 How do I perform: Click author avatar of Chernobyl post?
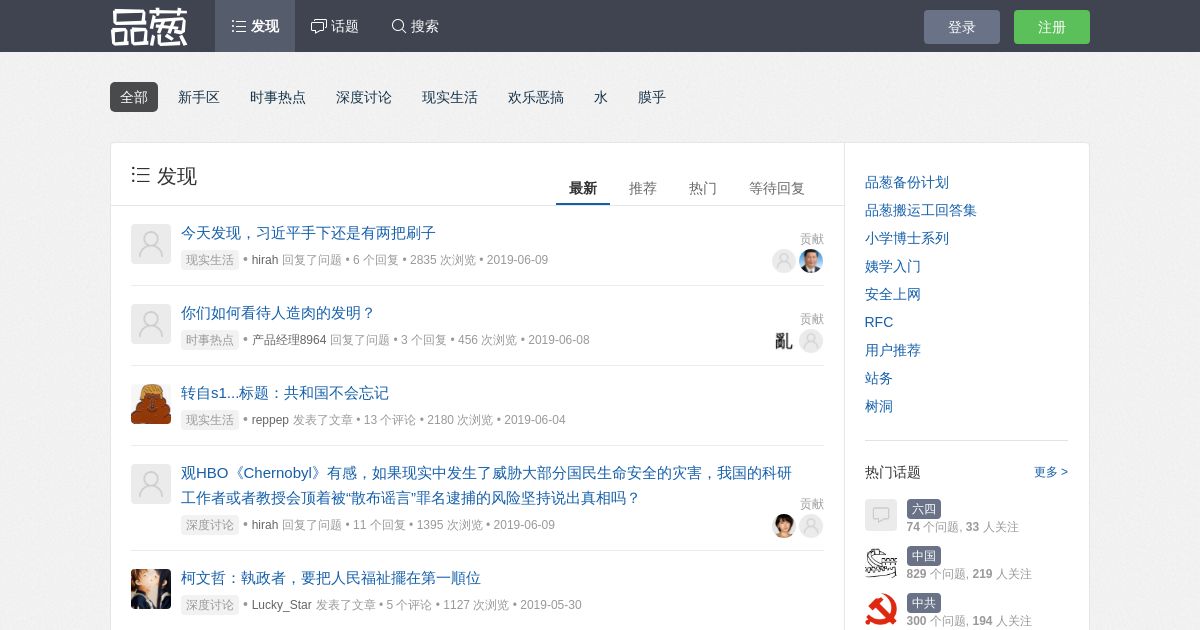pyautogui.click(x=151, y=484)
